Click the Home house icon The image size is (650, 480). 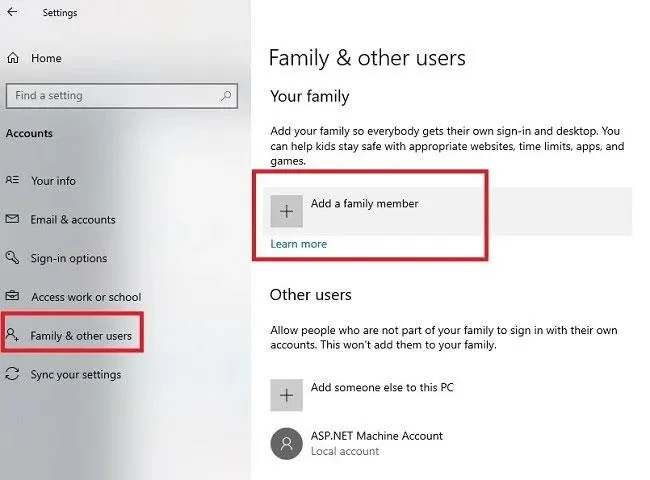13,58
